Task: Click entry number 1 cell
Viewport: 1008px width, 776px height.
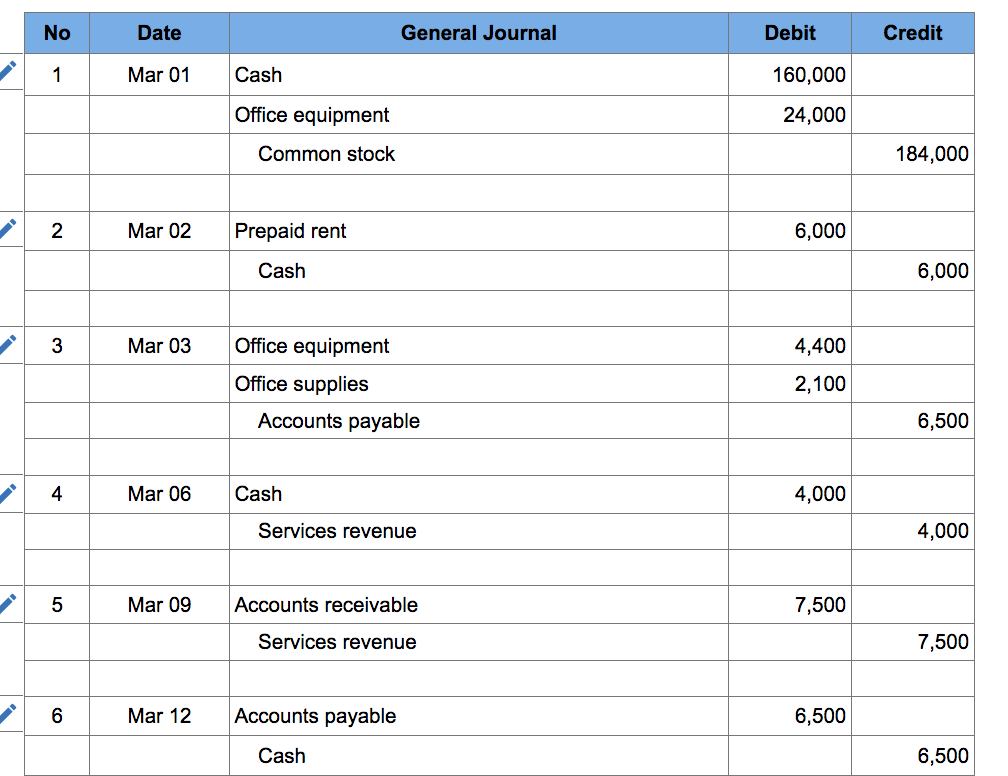Action: pyautogui.click(x=57, y=75)
